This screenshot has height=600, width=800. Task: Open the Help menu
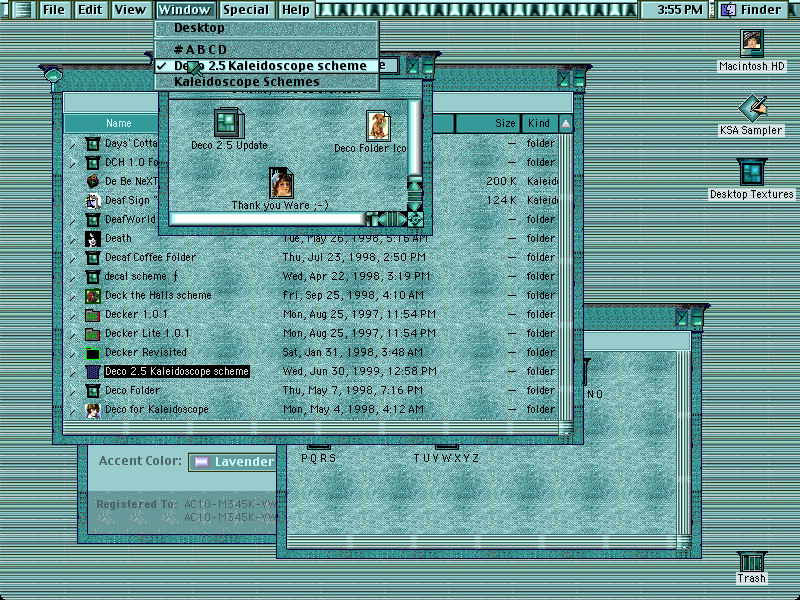(296, 10)
